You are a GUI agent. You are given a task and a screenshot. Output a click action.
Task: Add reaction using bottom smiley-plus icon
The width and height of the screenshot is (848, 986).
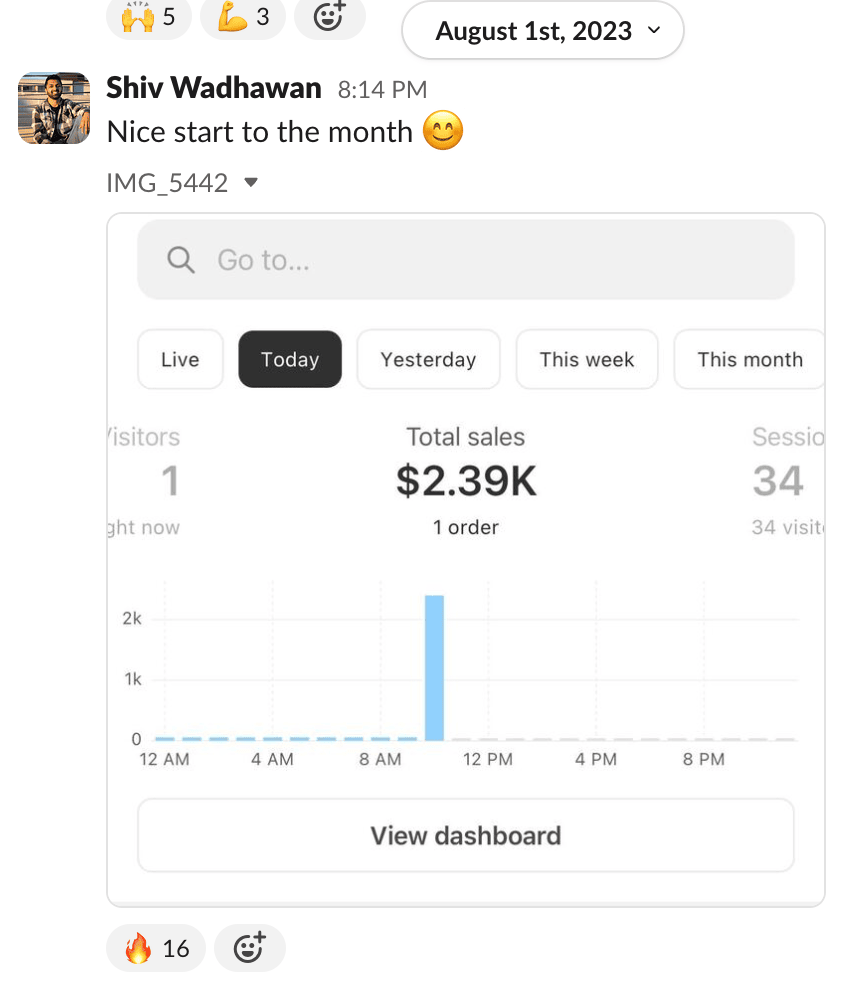[249, 947]
